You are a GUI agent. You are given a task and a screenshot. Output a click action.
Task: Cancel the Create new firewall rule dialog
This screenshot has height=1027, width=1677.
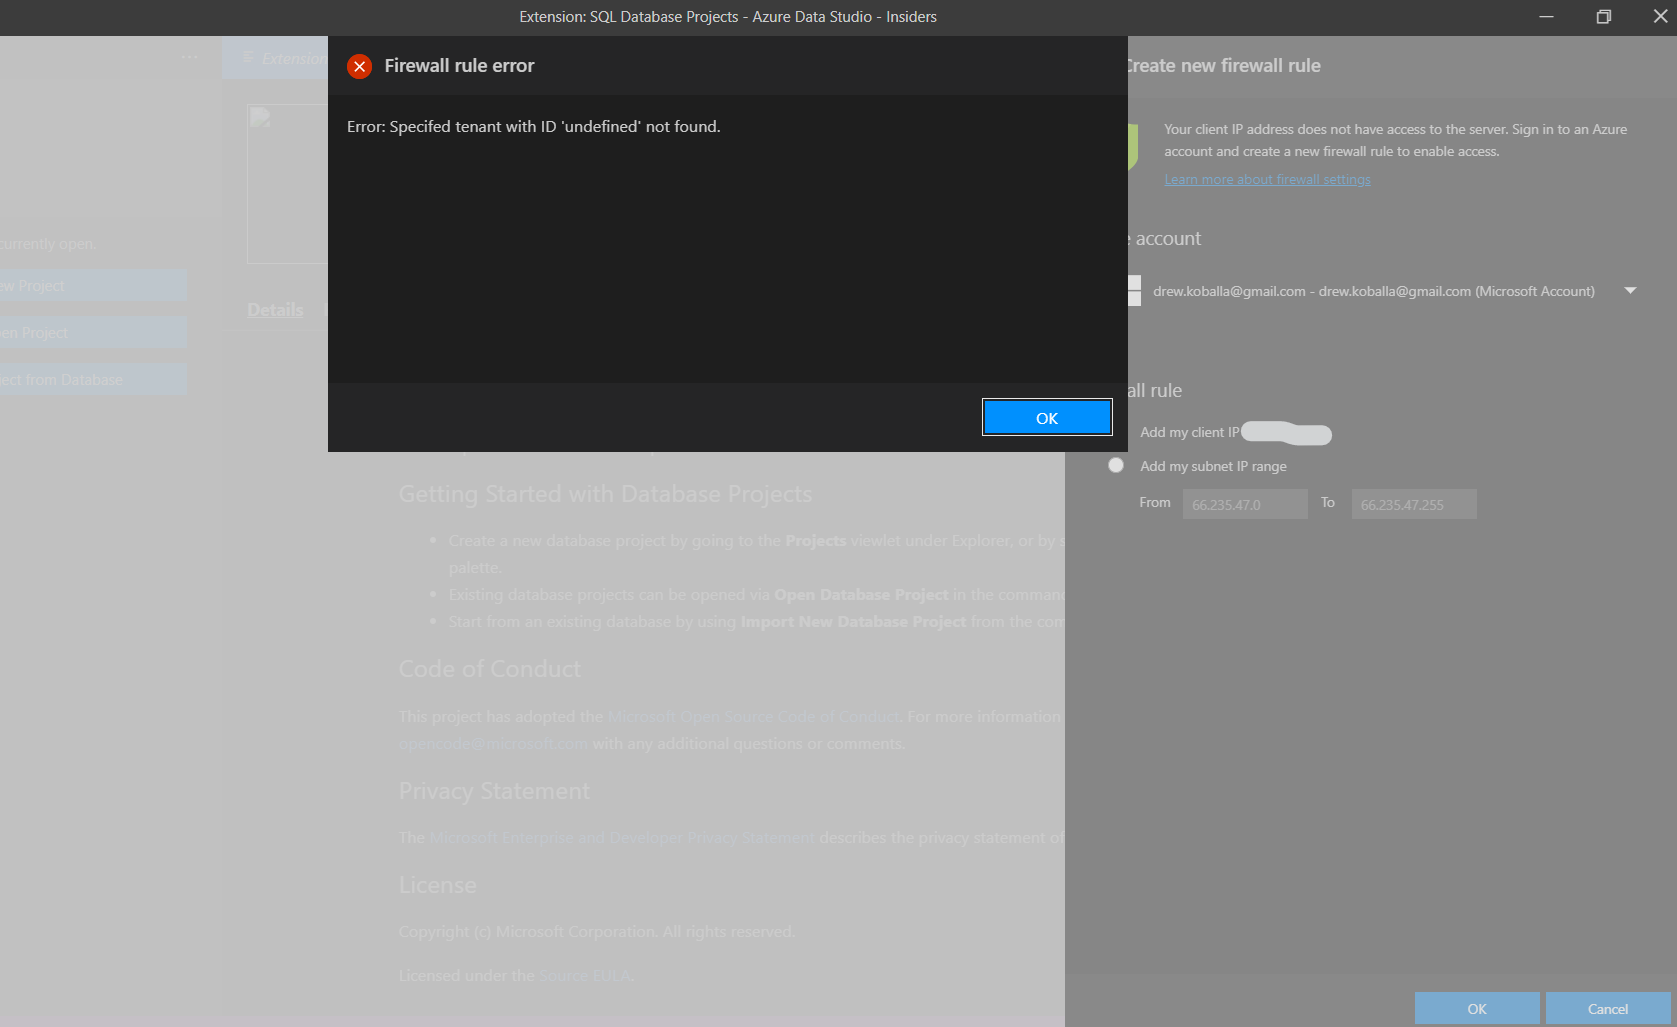1606,1008
